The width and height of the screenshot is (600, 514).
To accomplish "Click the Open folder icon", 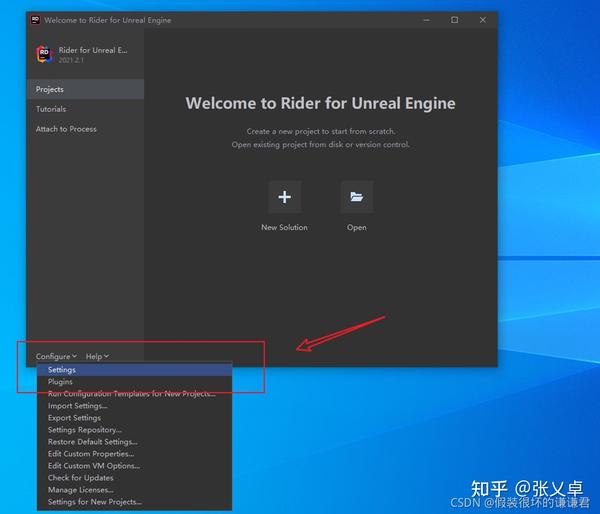I will tap(357, 197).
